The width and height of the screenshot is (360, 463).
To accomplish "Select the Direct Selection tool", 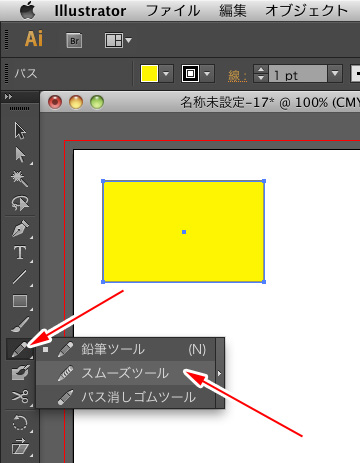I will 20,155.
